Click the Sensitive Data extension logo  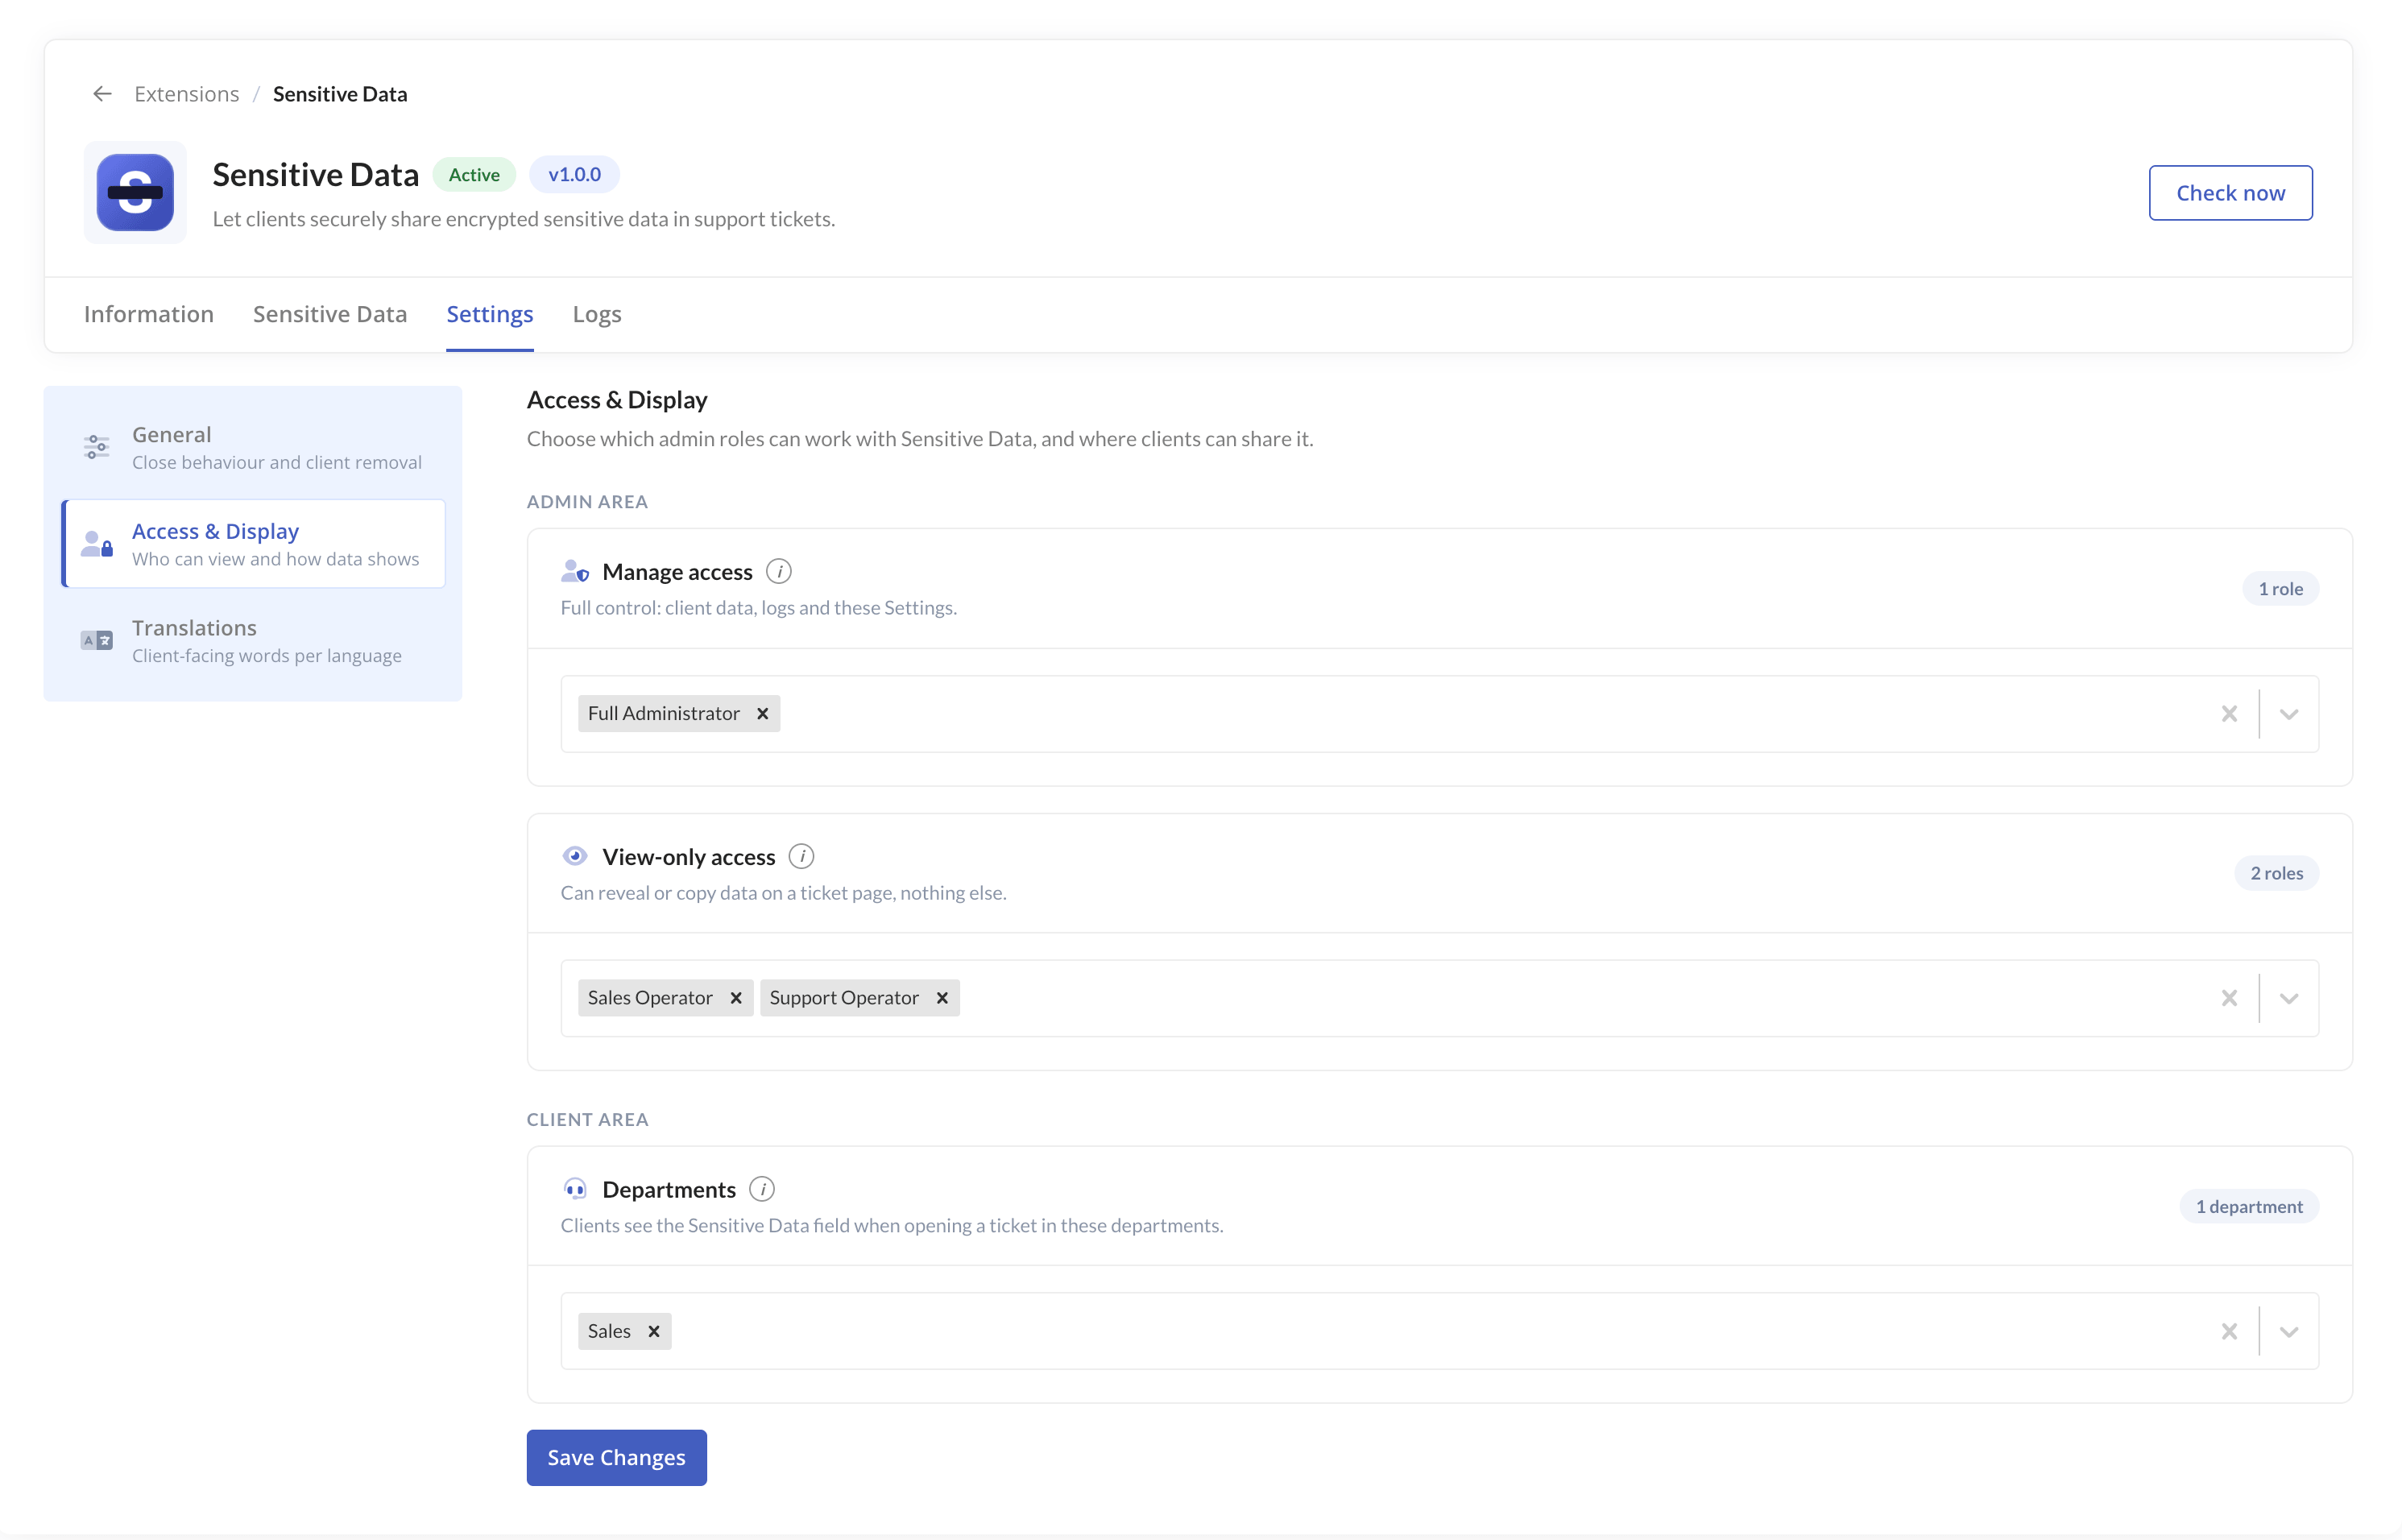(x=135, y=192)
